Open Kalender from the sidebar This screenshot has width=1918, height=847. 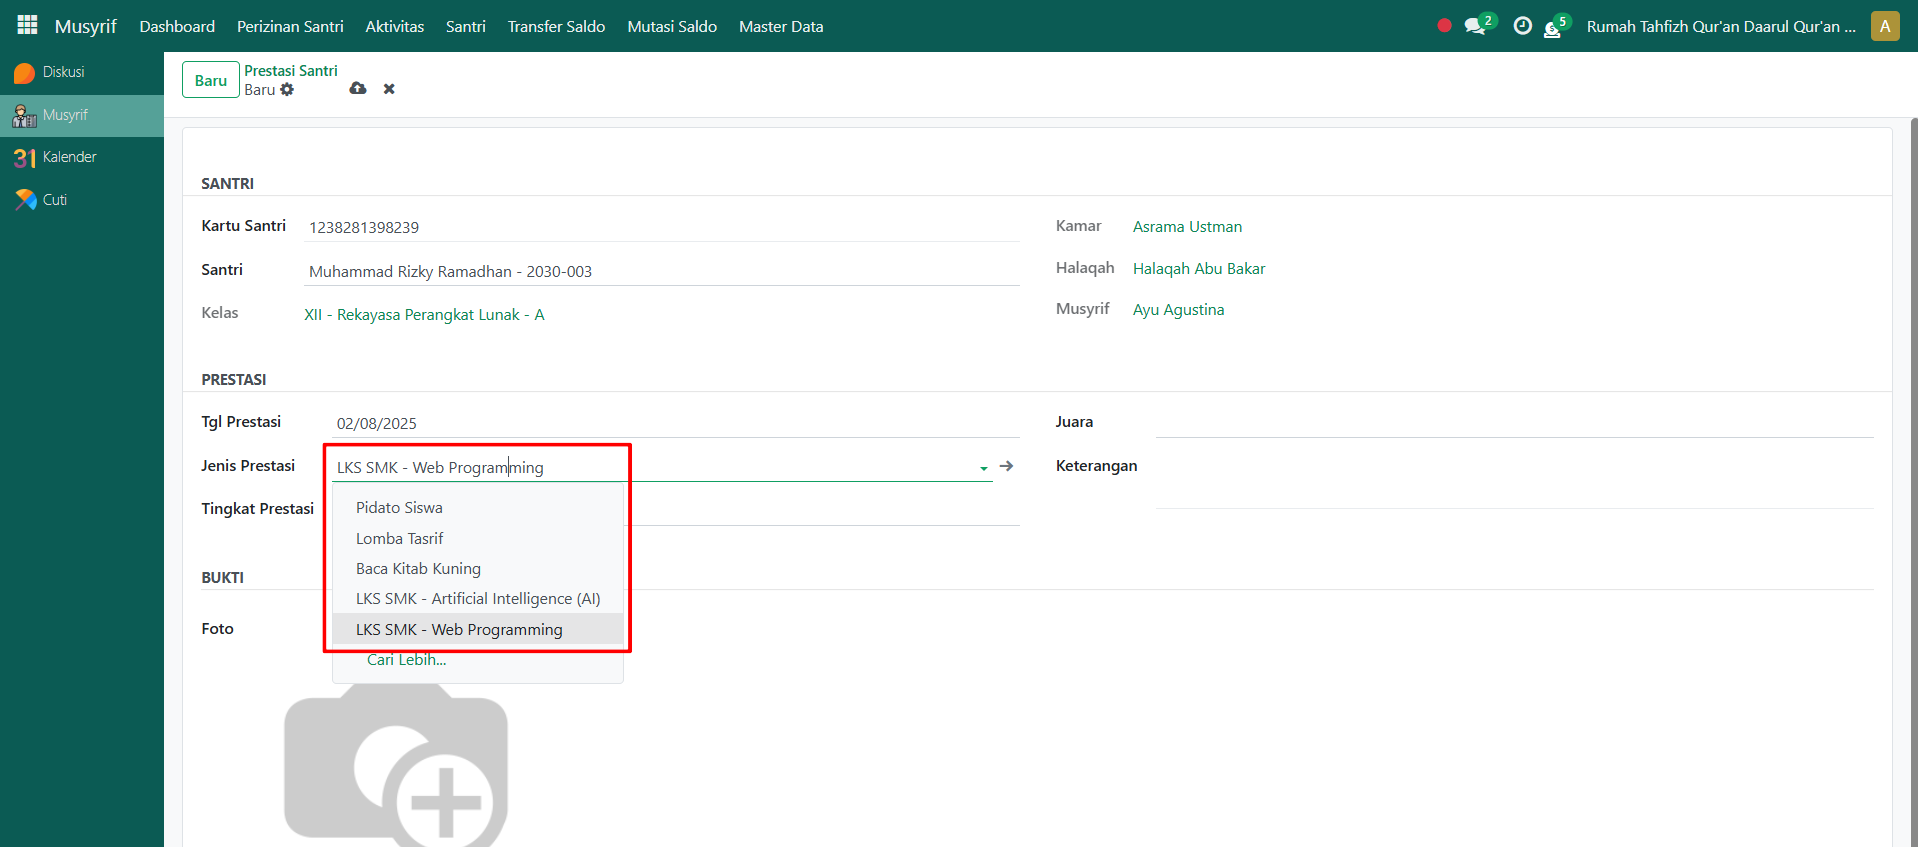[69, 157]
